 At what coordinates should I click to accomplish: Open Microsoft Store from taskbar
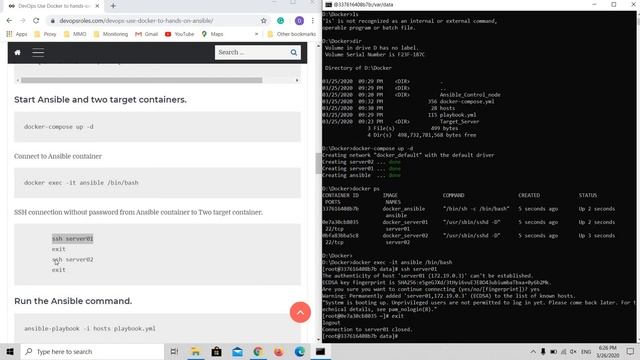point(216,351)
